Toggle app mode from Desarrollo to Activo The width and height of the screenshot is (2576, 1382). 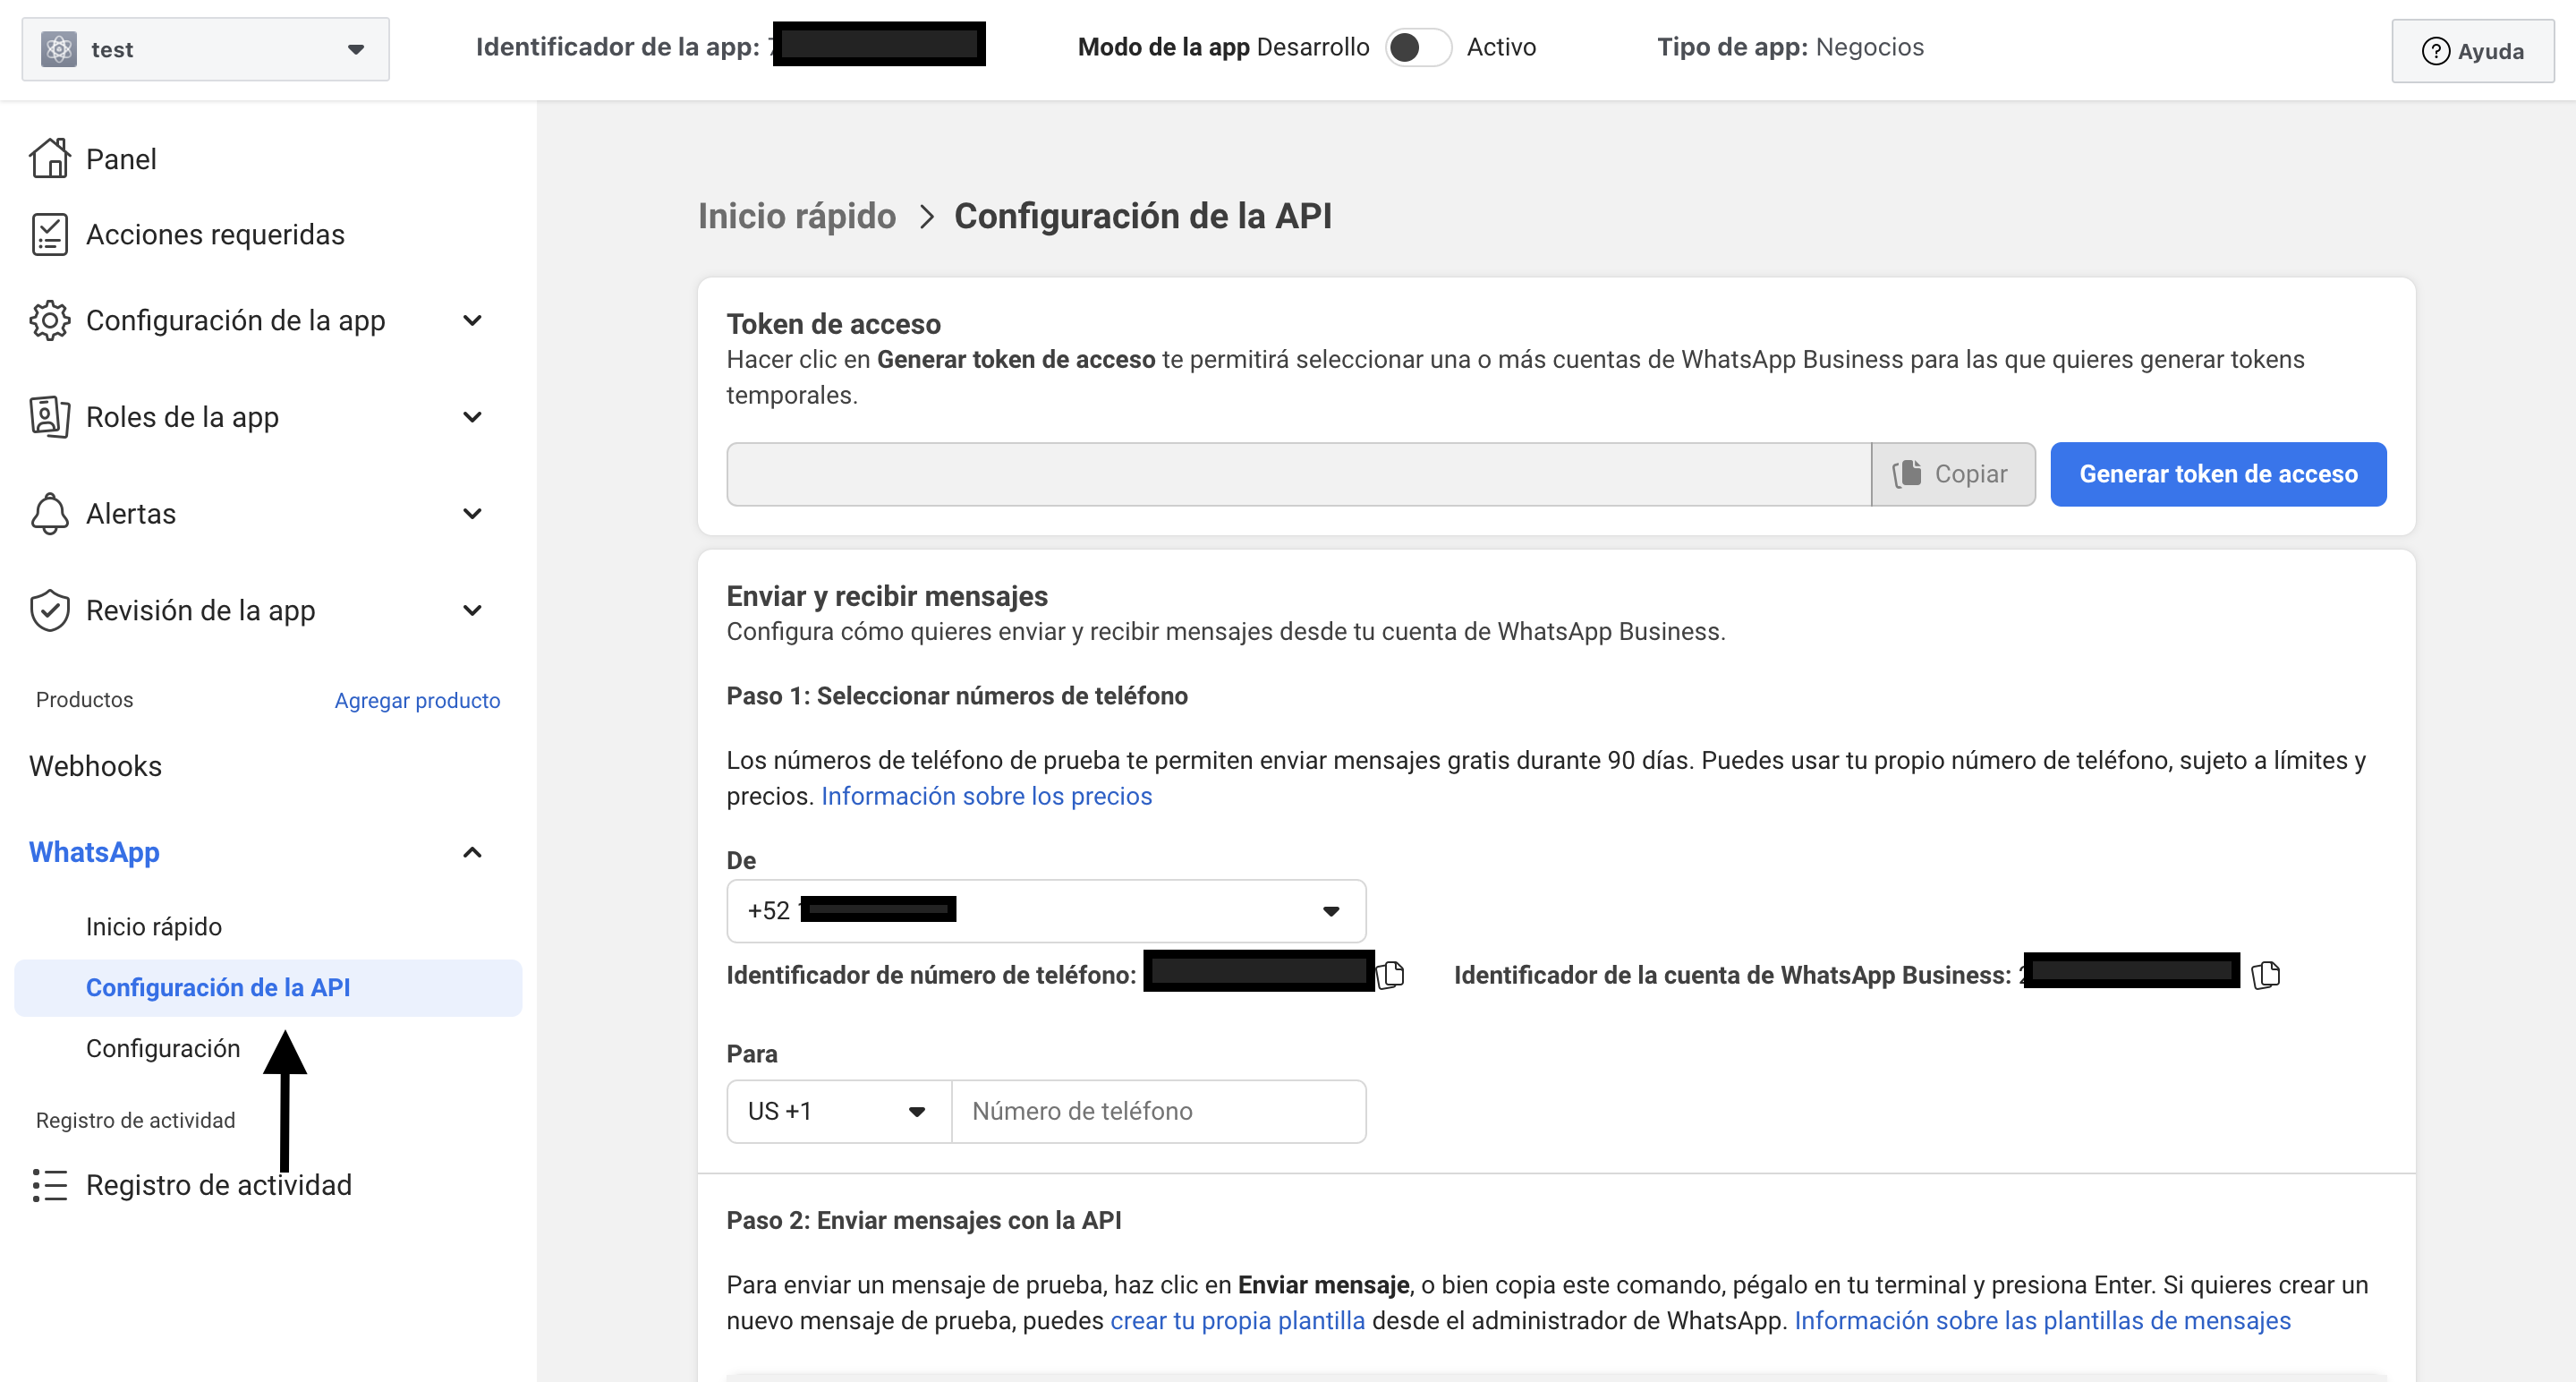[1418, 47]
